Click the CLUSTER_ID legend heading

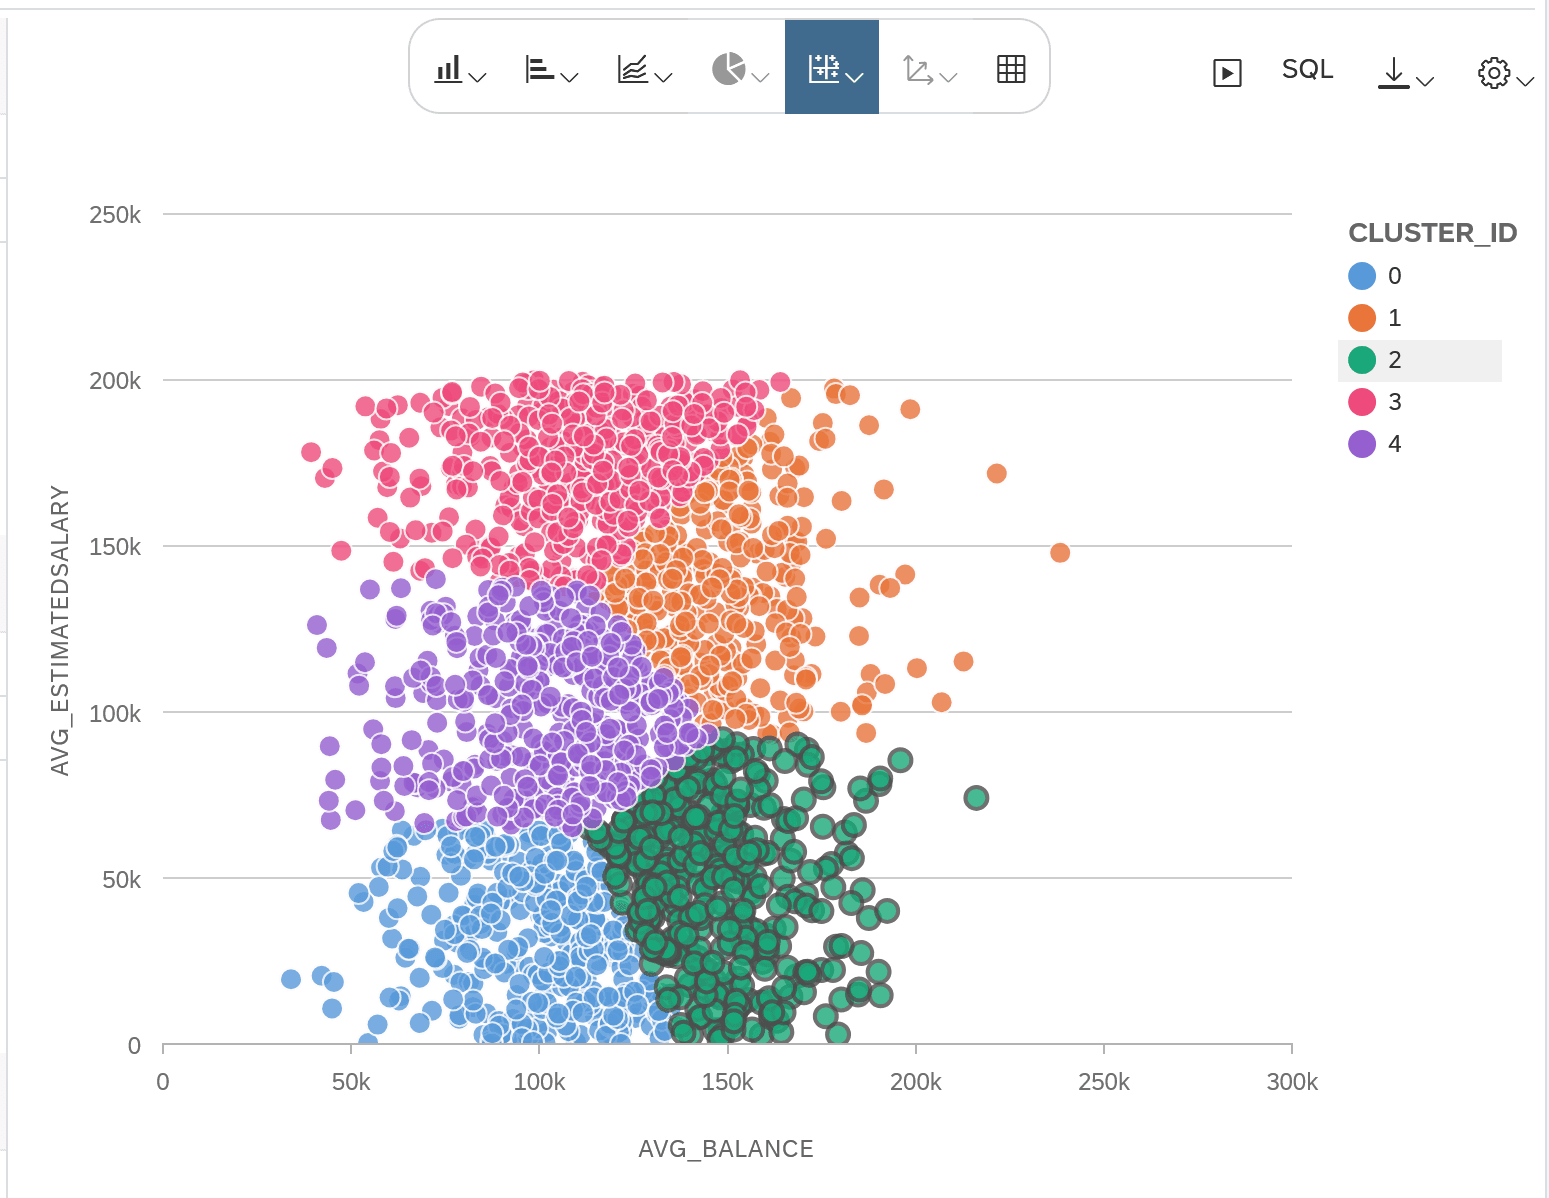tap(1432, 232)
